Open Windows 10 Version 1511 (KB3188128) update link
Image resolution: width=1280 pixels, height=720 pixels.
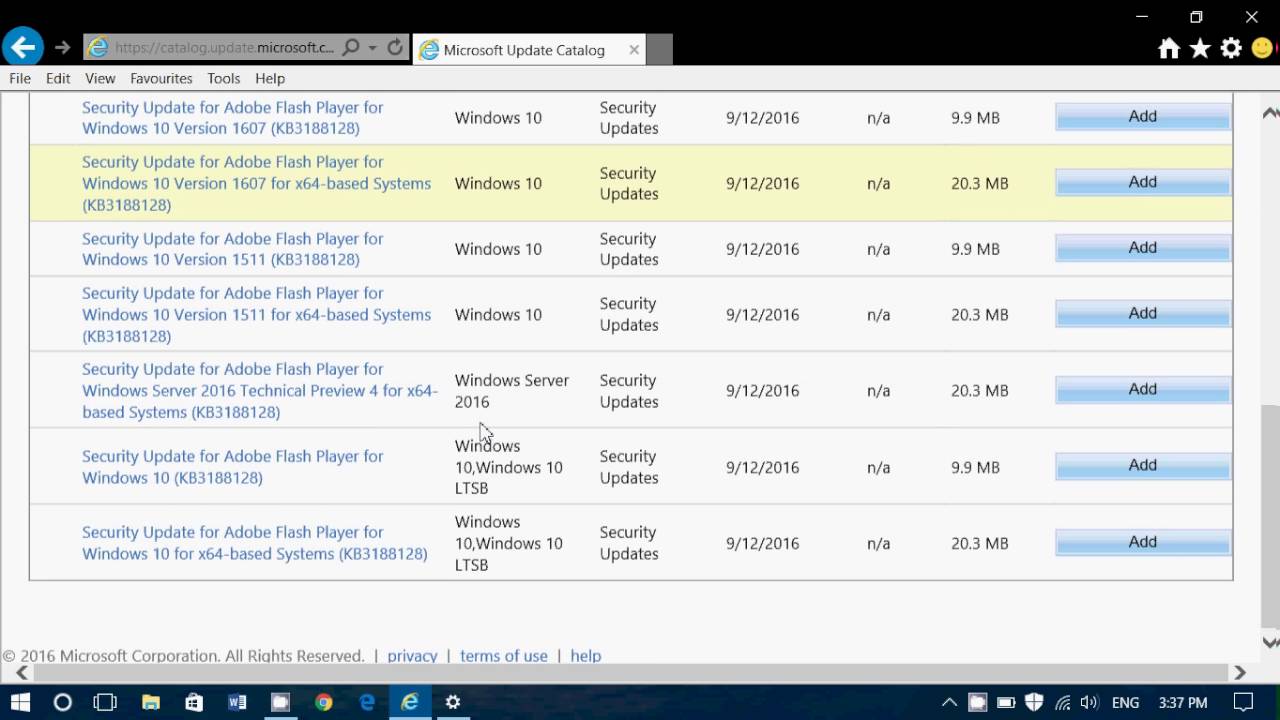(232, 249)
